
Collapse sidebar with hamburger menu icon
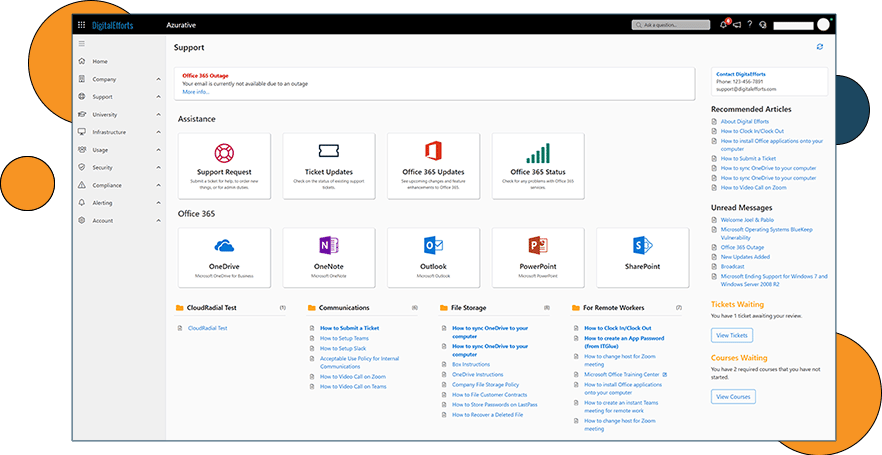point(82,44)
